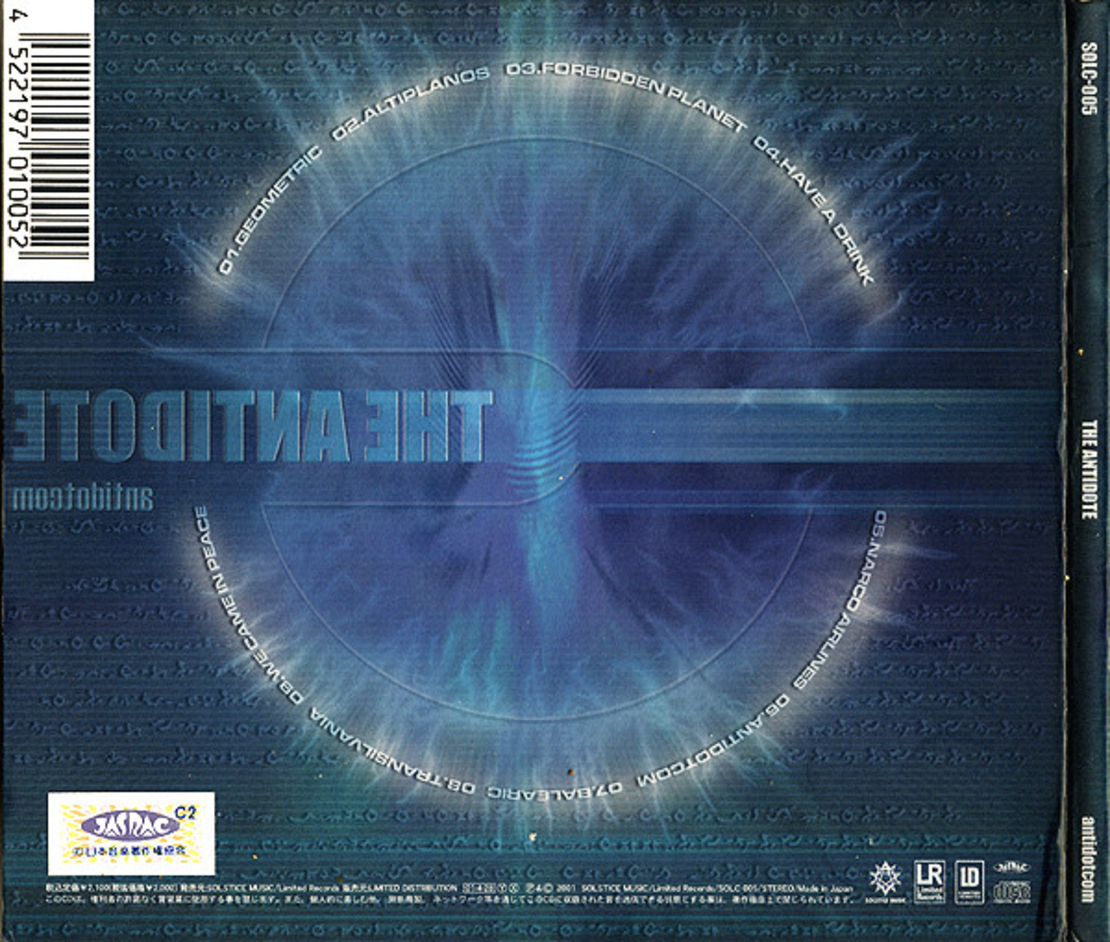
Task: Click antidotcom text on the spine
Action: pyautogui.click(x=1088, y=858)
